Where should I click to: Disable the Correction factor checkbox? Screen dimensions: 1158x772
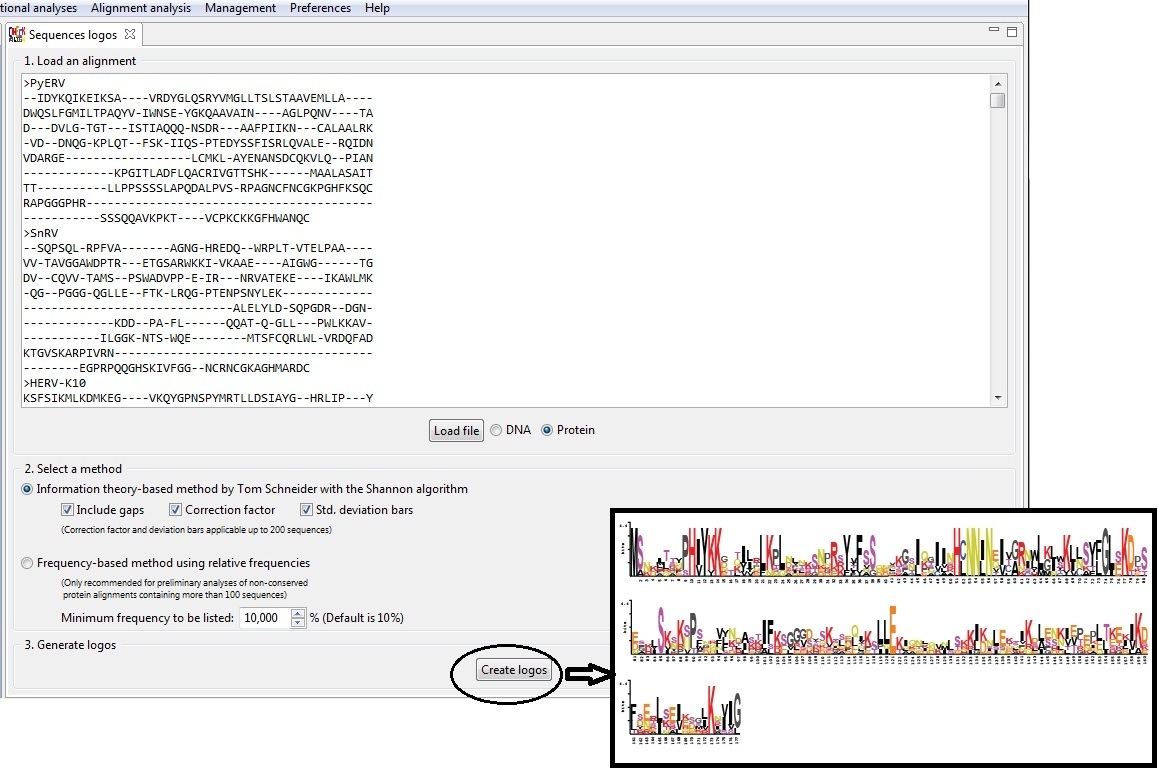176,510
